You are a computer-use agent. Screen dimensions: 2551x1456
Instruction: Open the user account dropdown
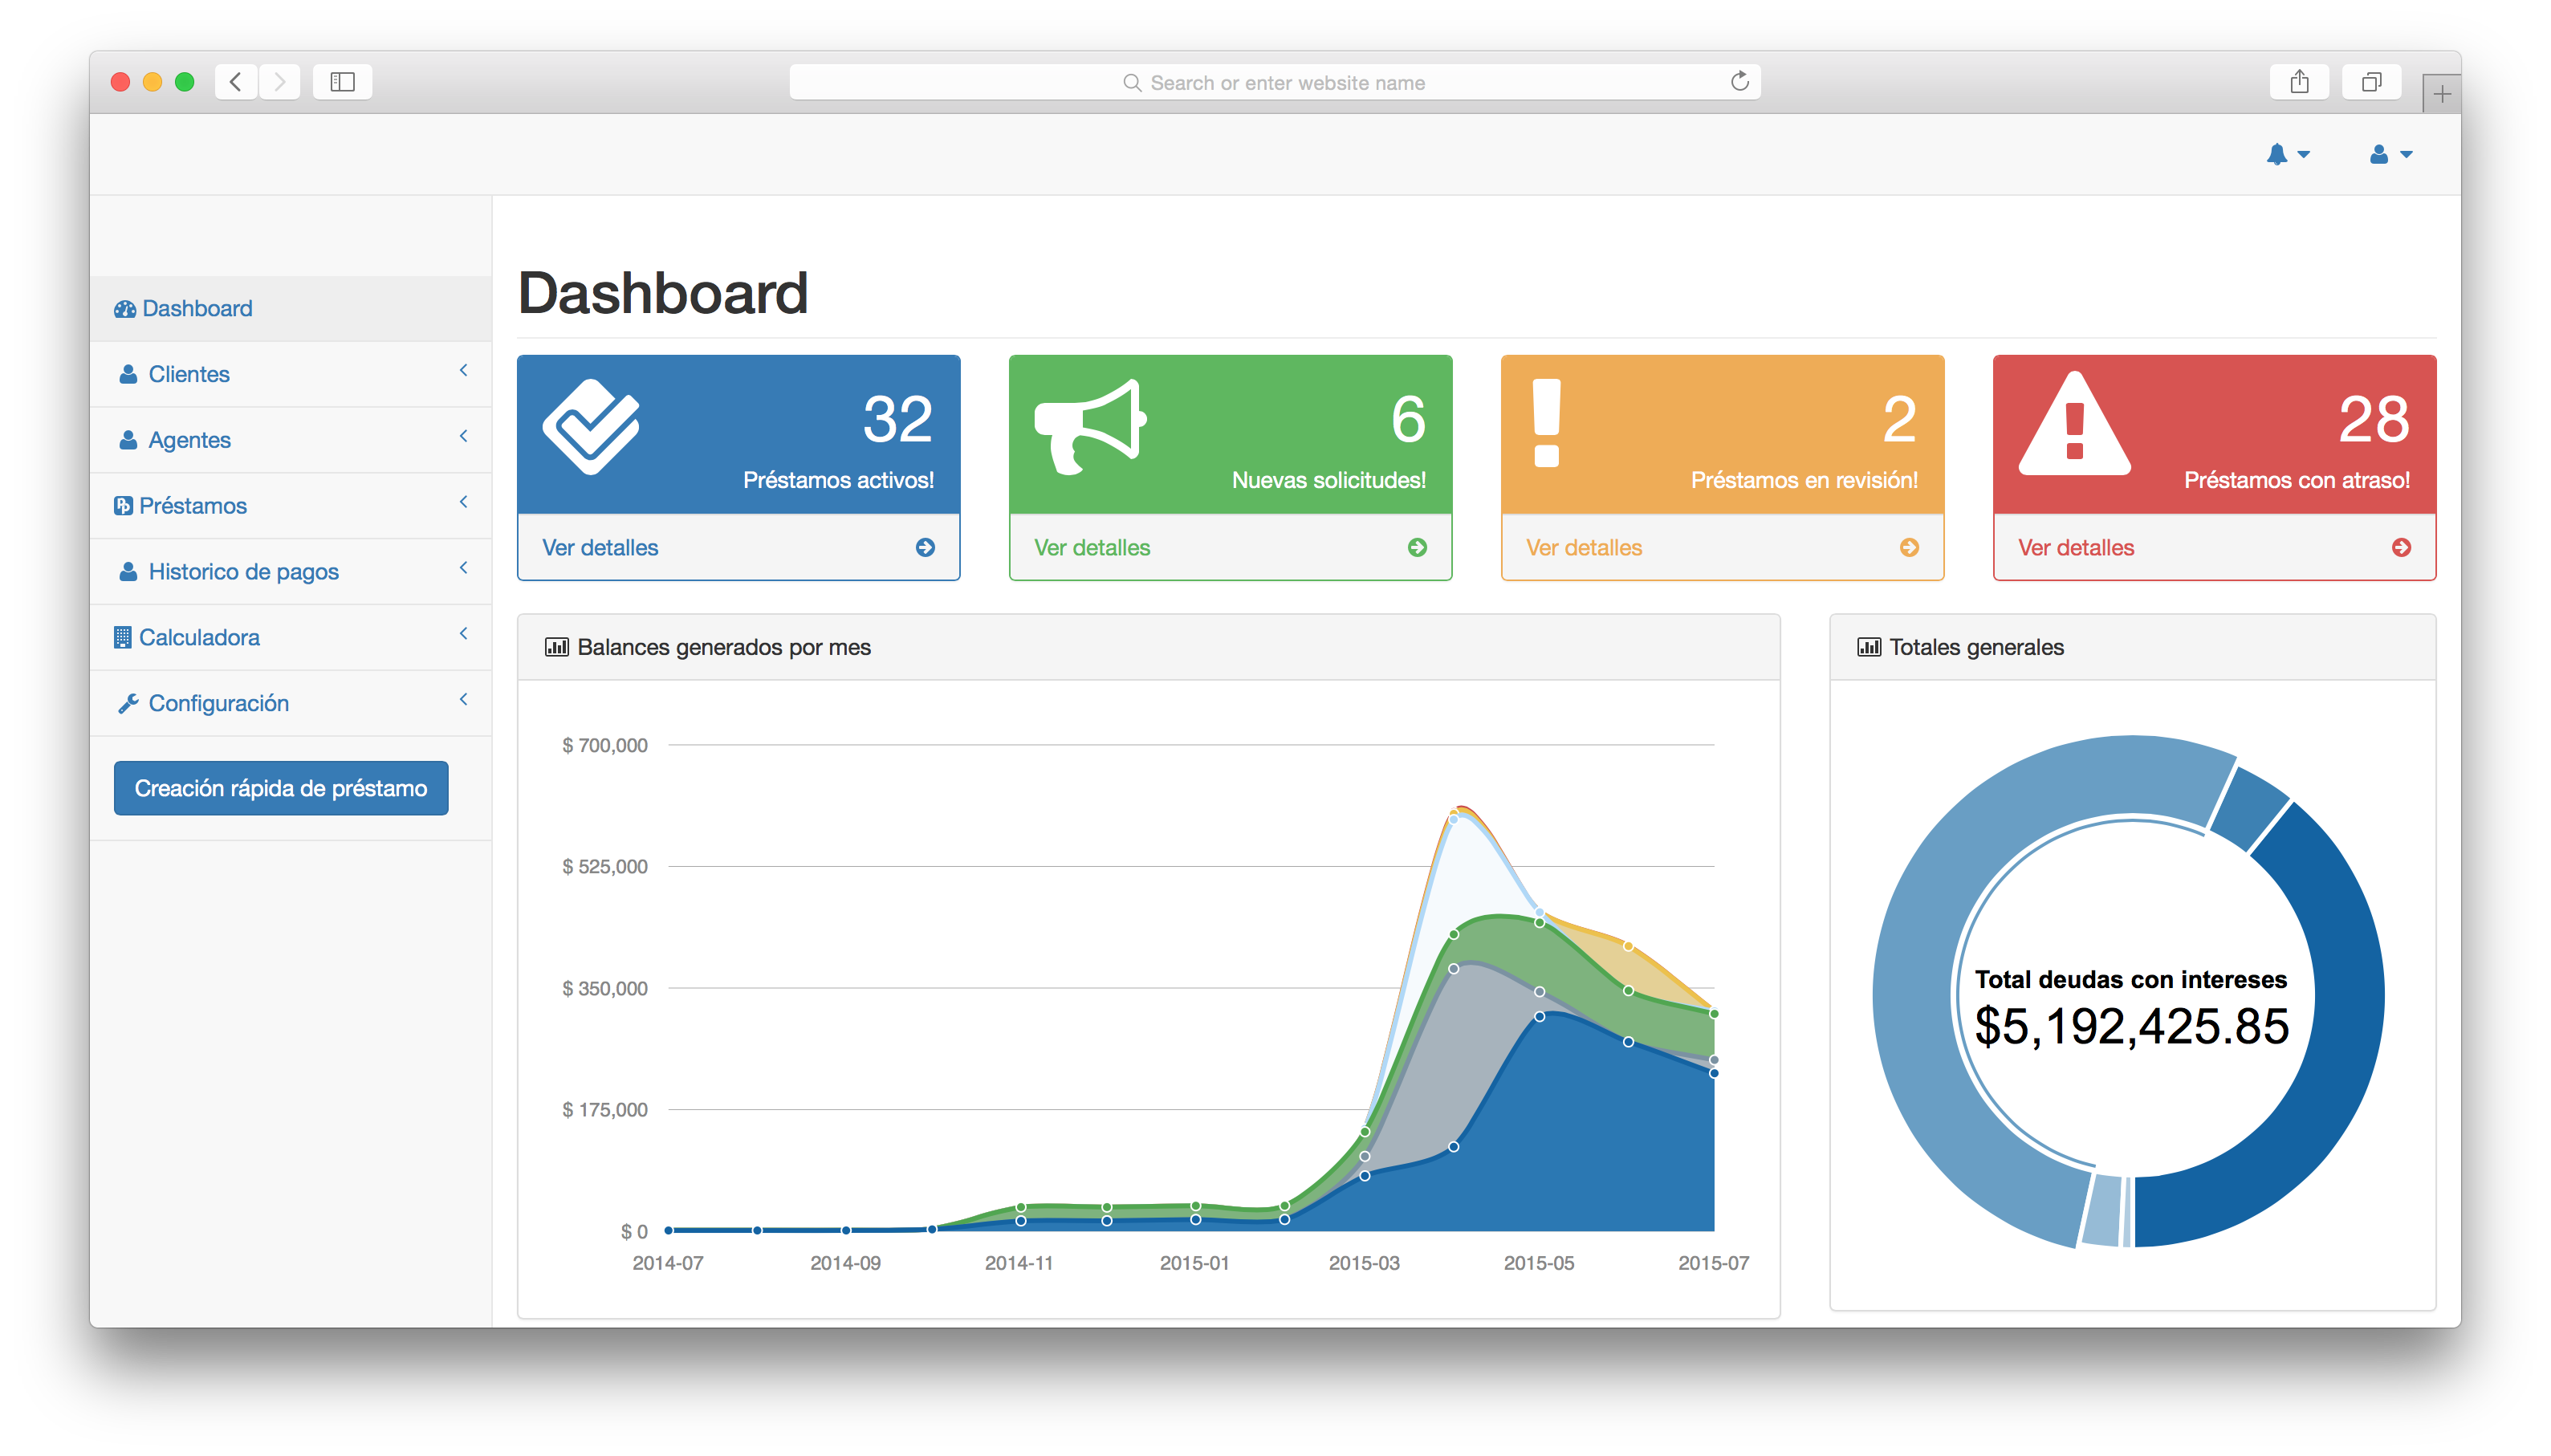pyautogui.click(x=2389, y=154)
